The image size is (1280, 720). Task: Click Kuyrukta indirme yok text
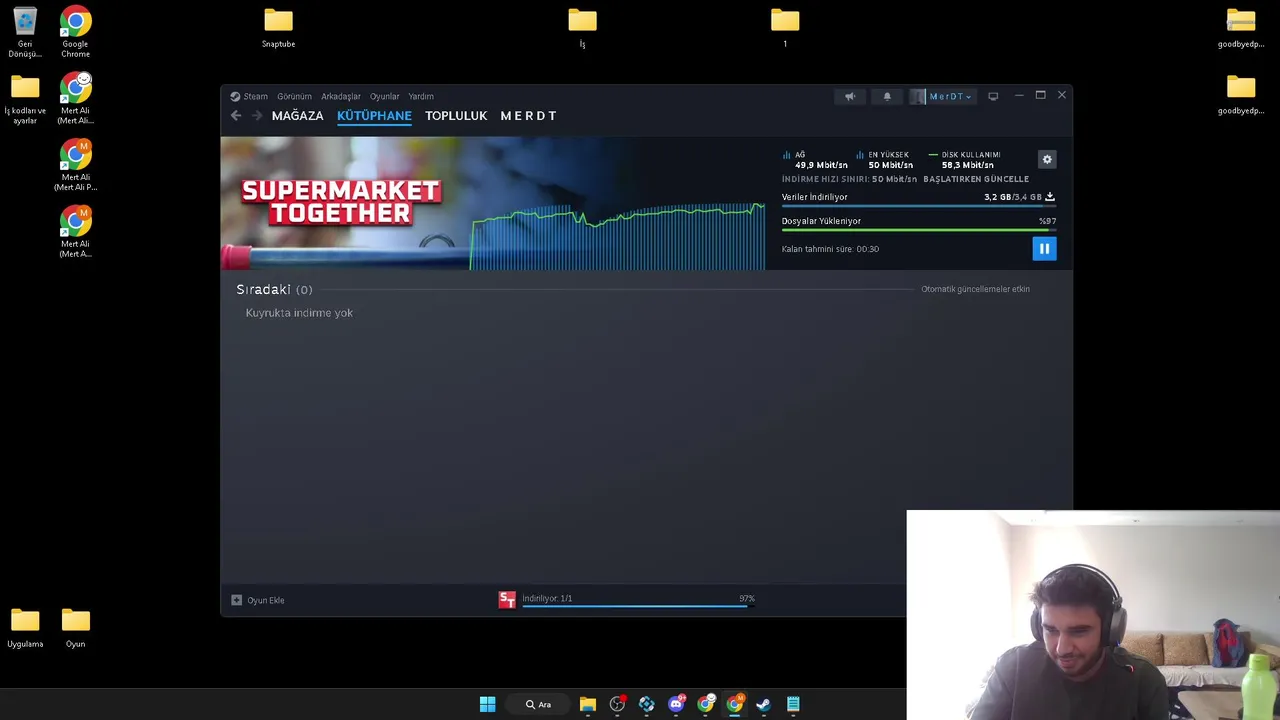point(299,313)
